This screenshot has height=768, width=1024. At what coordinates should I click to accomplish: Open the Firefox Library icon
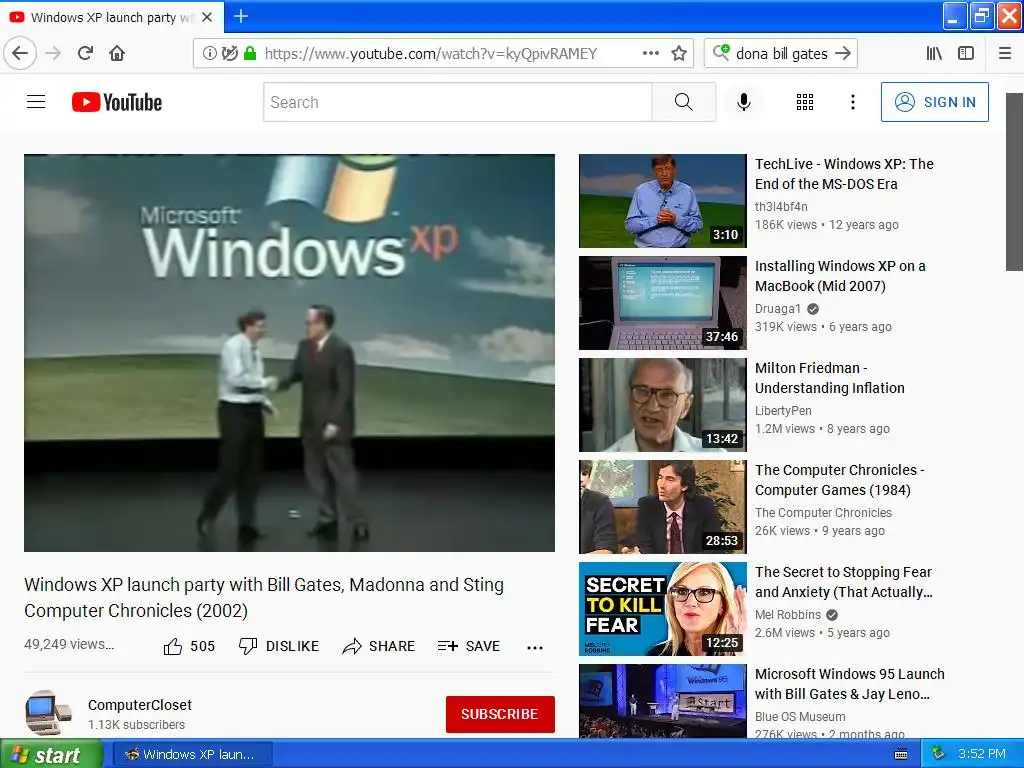(934, 53)
